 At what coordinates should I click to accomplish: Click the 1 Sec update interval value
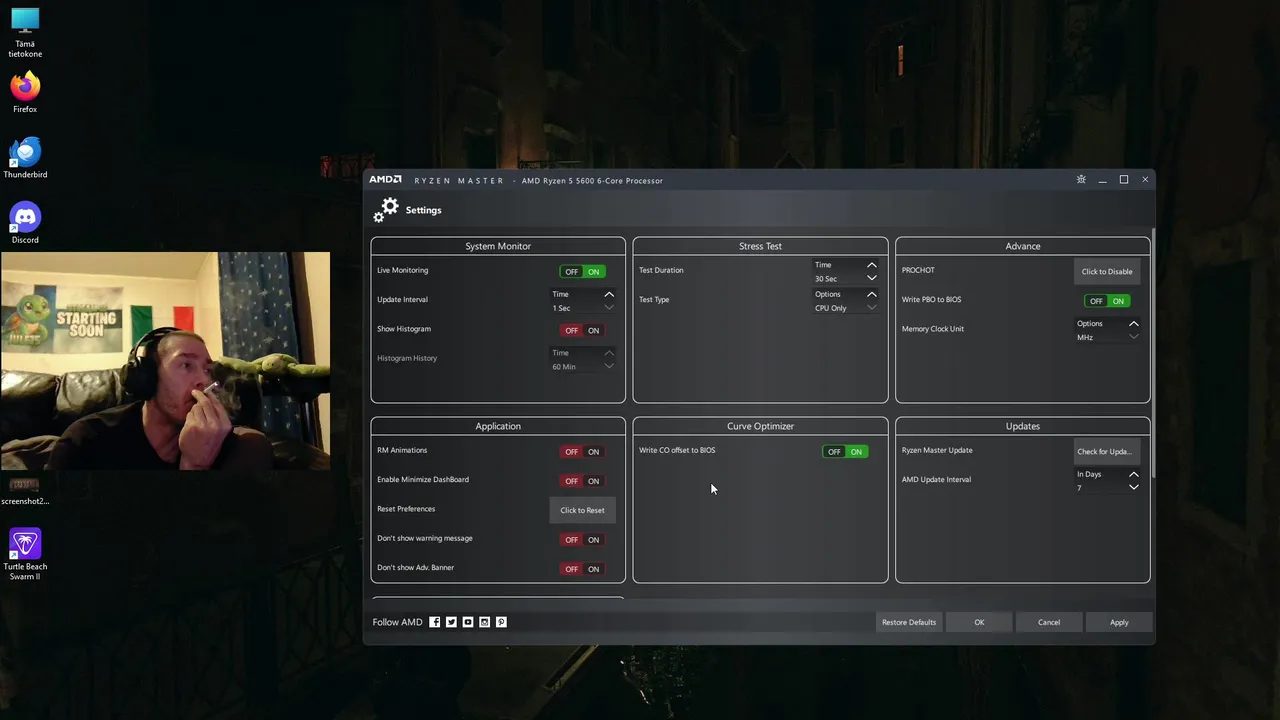coord(561,308)
